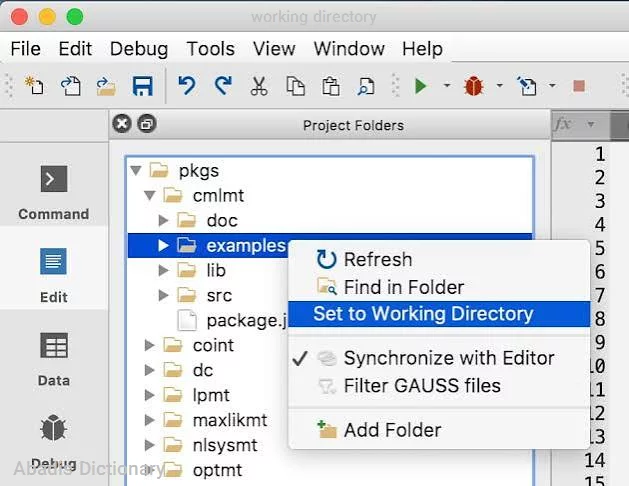The width and height of the screenshot is (629, 486).
Task: Open the View menu
Action: (274, 49)
